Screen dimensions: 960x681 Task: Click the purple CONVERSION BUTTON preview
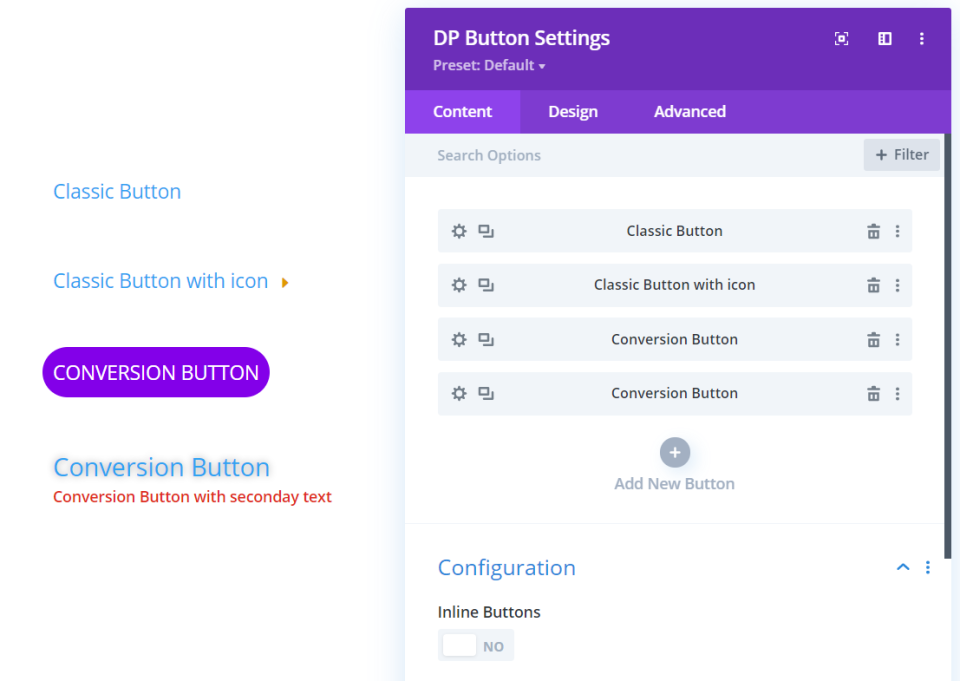(156, 373)
